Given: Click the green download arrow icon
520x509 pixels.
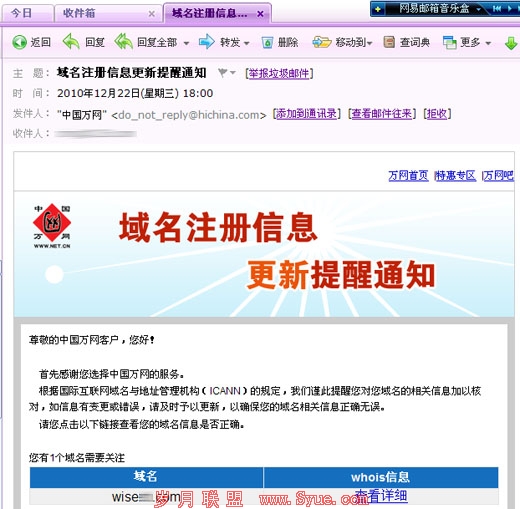Looking at the screenshot, I should coord(511,43).
